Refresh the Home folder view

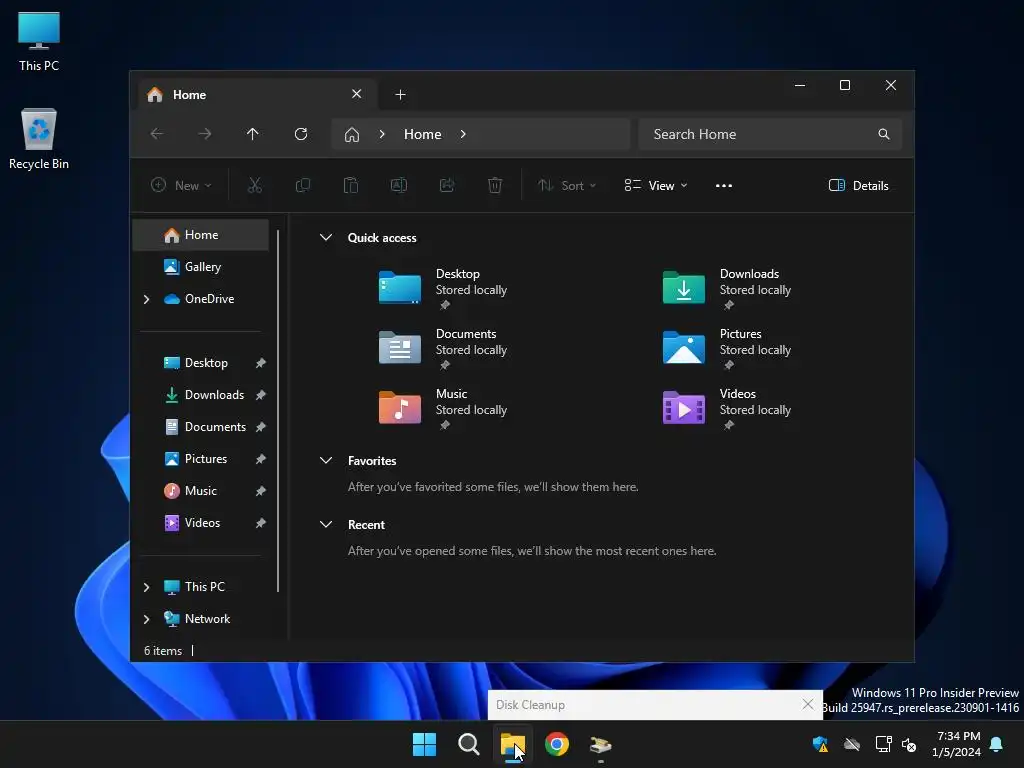click(x=300, y=134)
